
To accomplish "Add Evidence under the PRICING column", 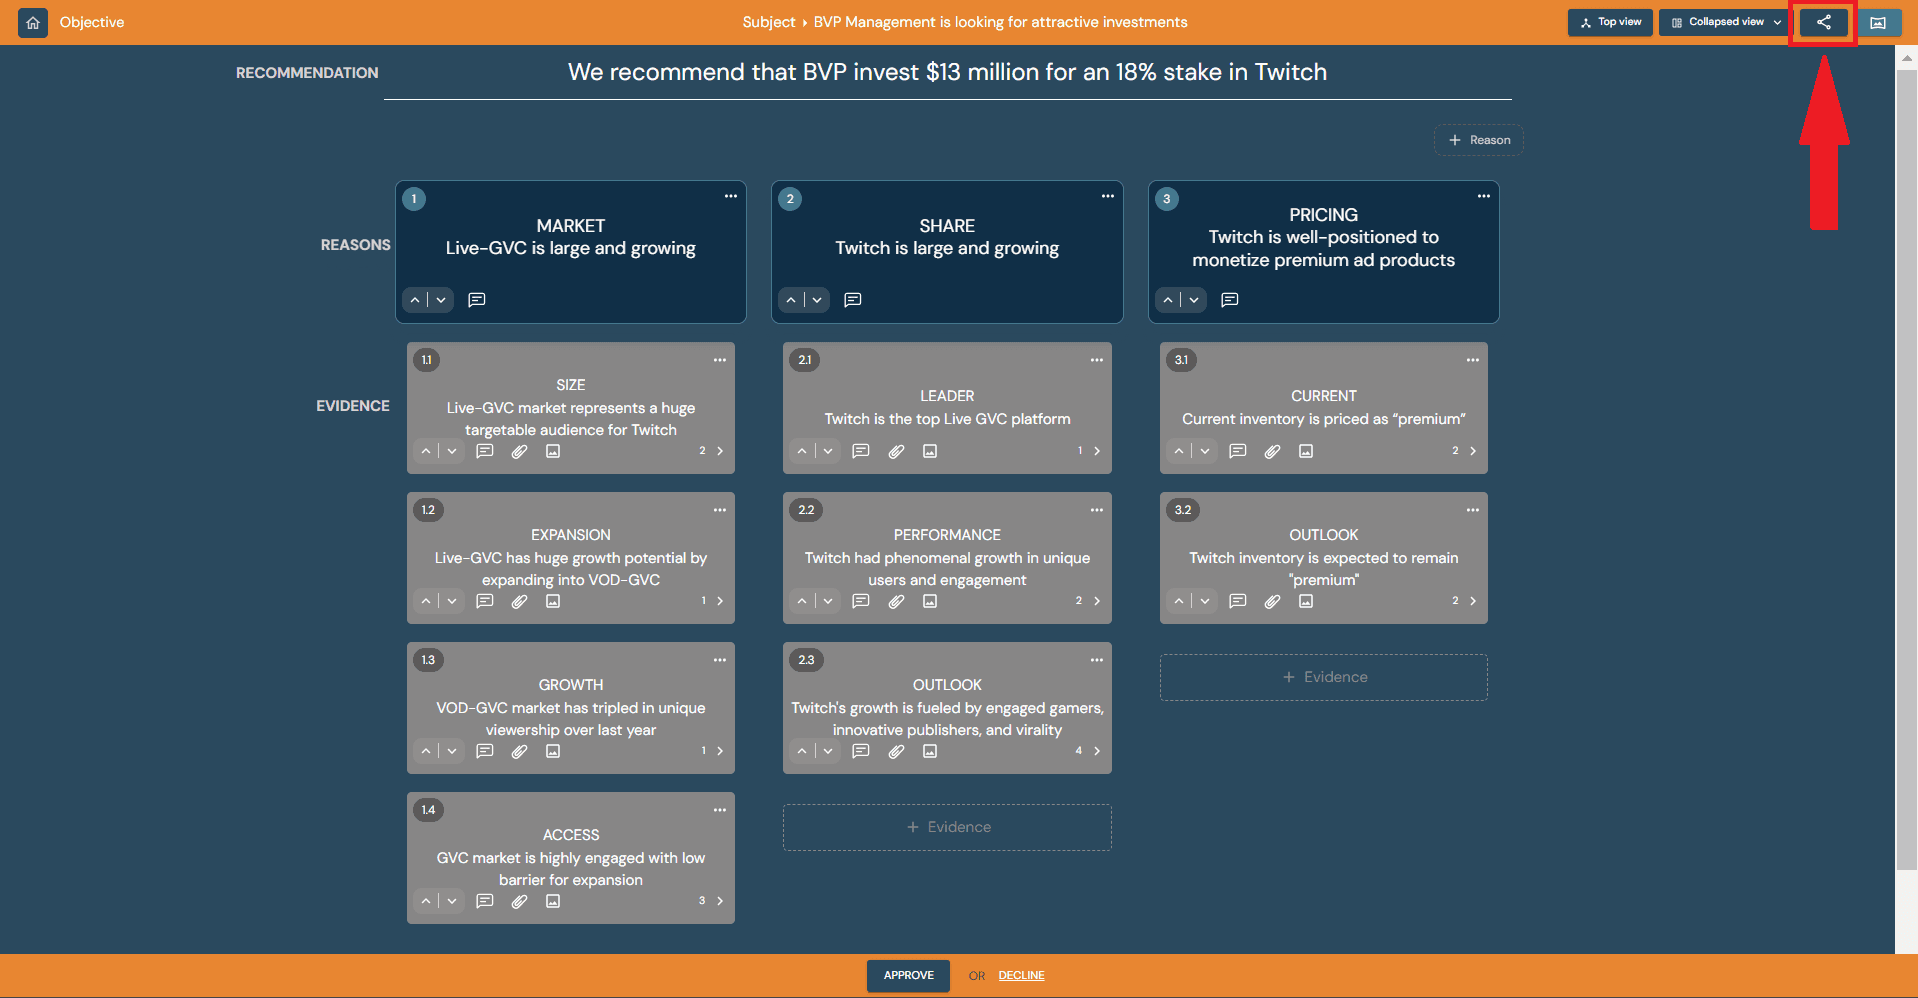I will tap(1324, 677).
